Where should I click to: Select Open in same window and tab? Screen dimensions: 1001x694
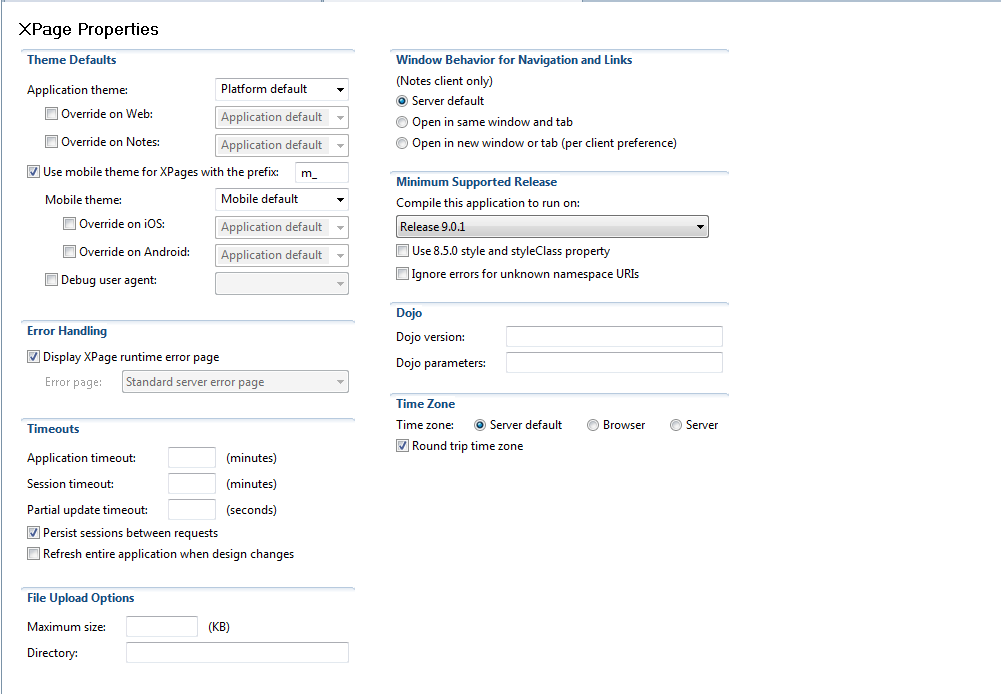(x=402, y=122)
